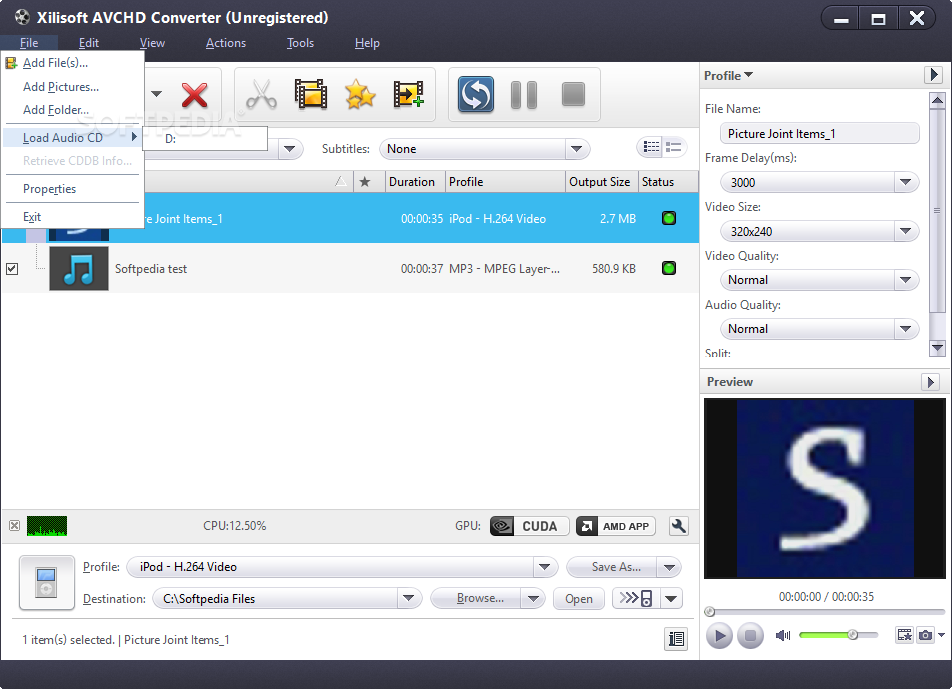This screenshot has height=689, width=952.
Task: Click the star favorite column header
Action: click(x=365, y=182)
